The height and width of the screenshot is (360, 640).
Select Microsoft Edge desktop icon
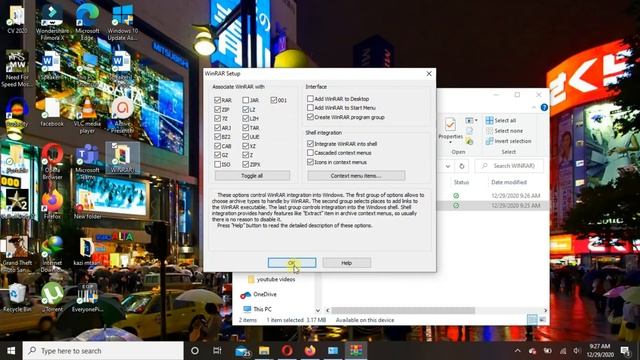pyautogui.click(x=87, y=22)
